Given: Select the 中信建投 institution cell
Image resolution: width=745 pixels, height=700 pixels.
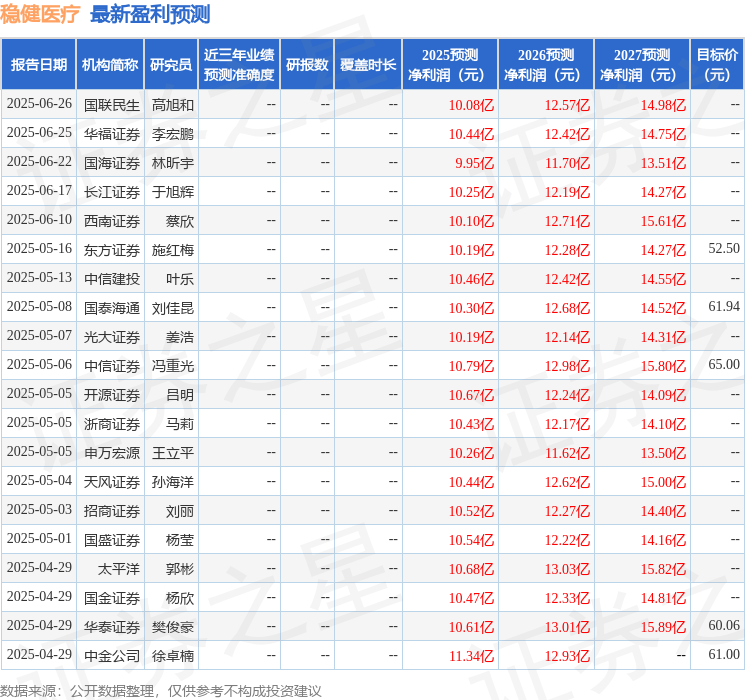Looking at the screenshot, I should (112, 279).
